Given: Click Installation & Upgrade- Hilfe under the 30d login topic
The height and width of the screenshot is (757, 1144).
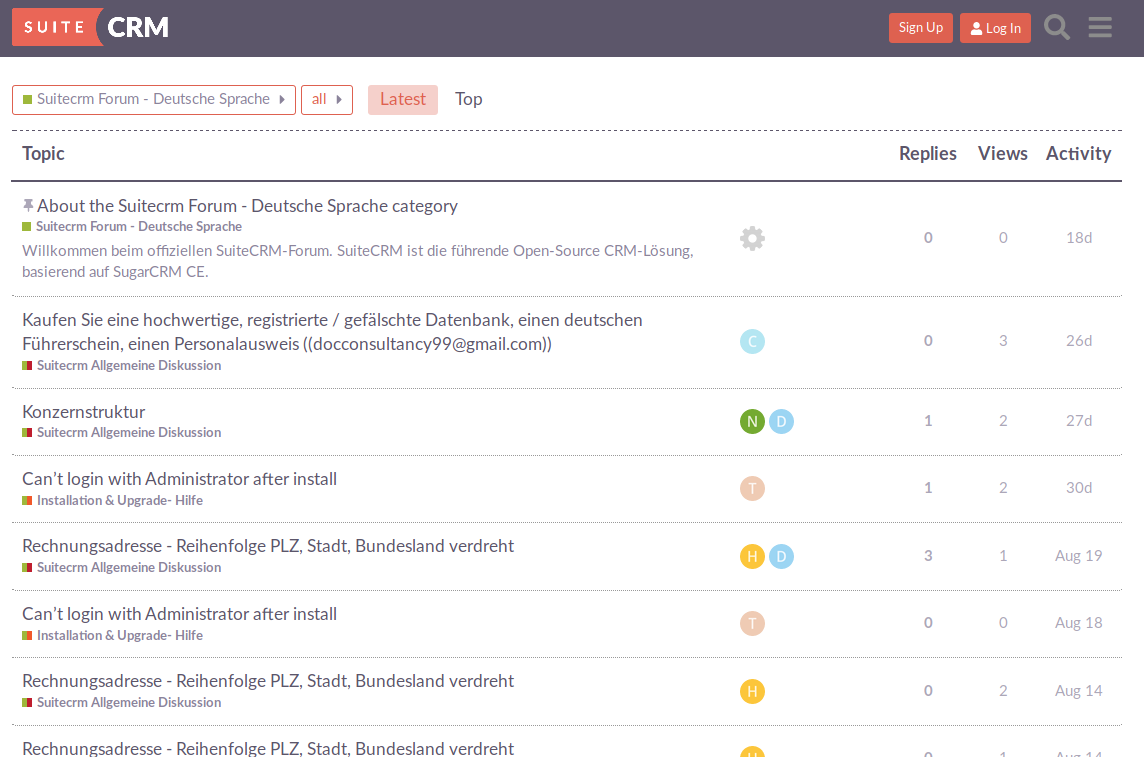Looking at the screenshot, I should [112, 500].
